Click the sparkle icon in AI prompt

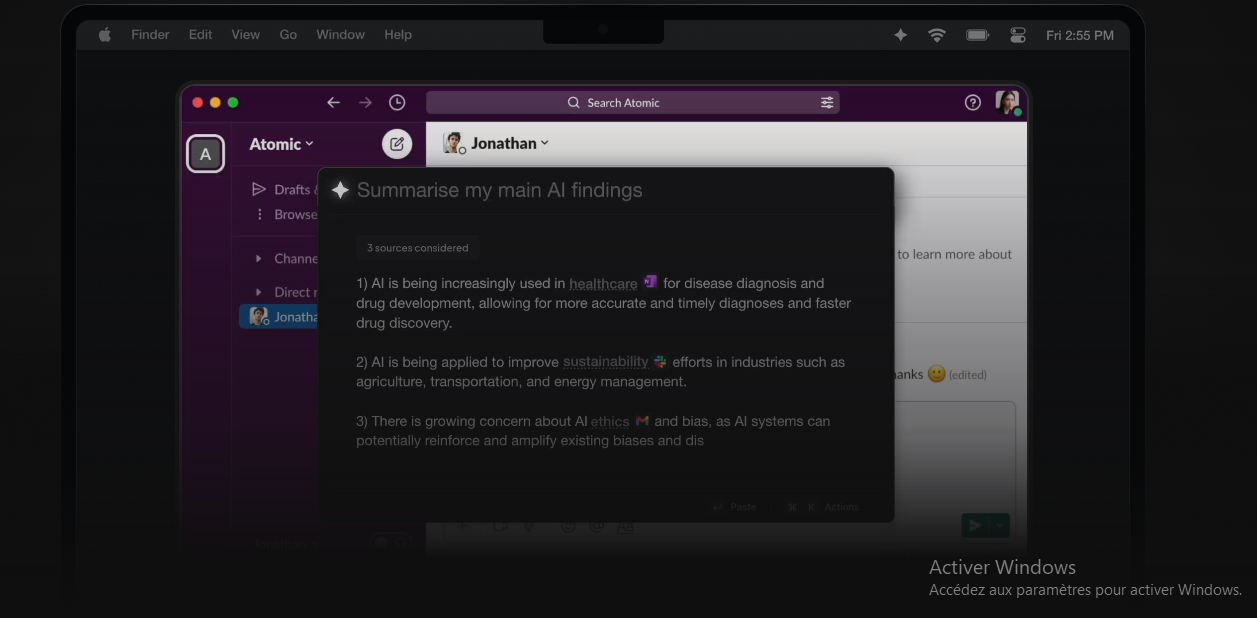tap(340, 190)
